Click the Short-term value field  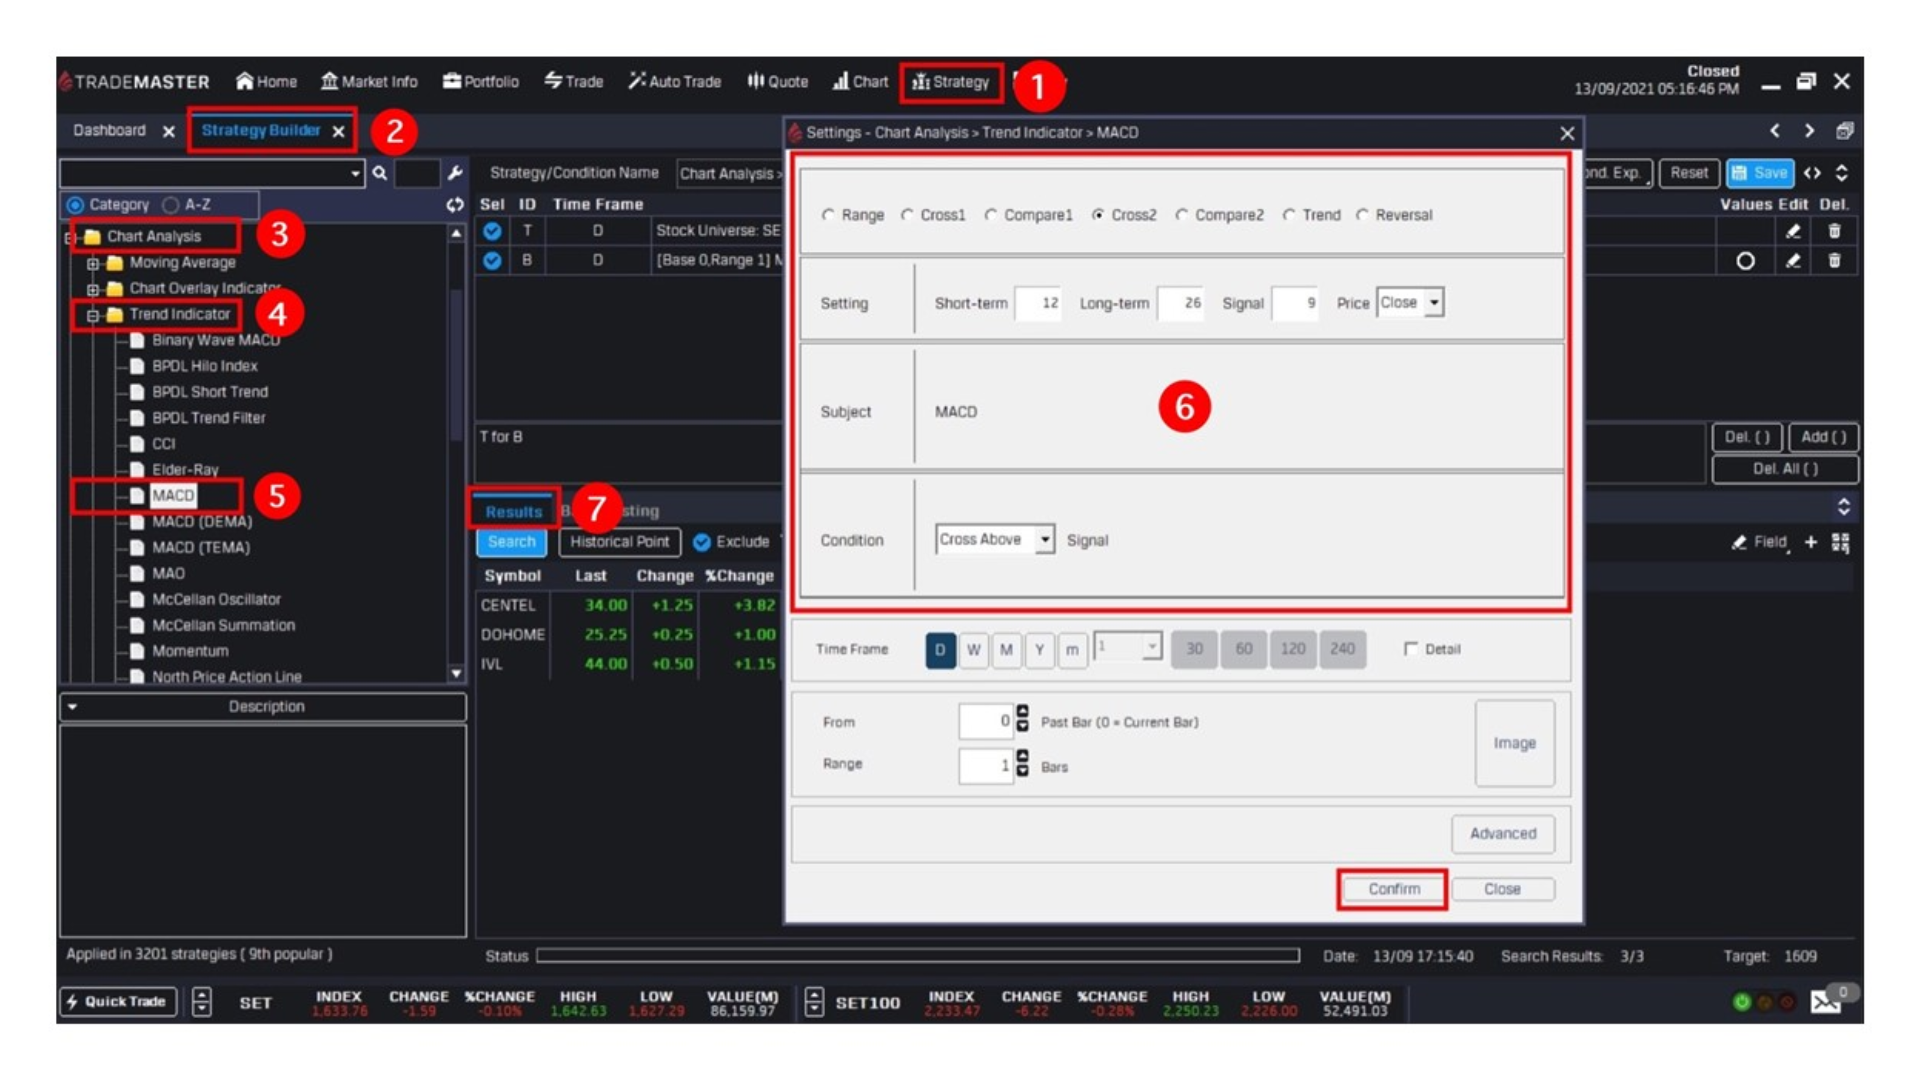[x=1038, y=303]
